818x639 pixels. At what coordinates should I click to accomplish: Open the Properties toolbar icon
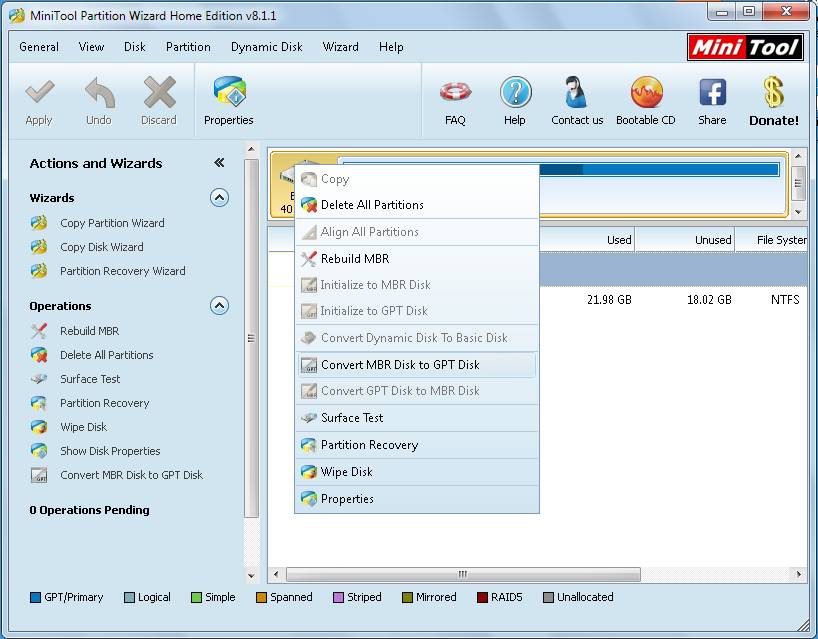point(230,92)
